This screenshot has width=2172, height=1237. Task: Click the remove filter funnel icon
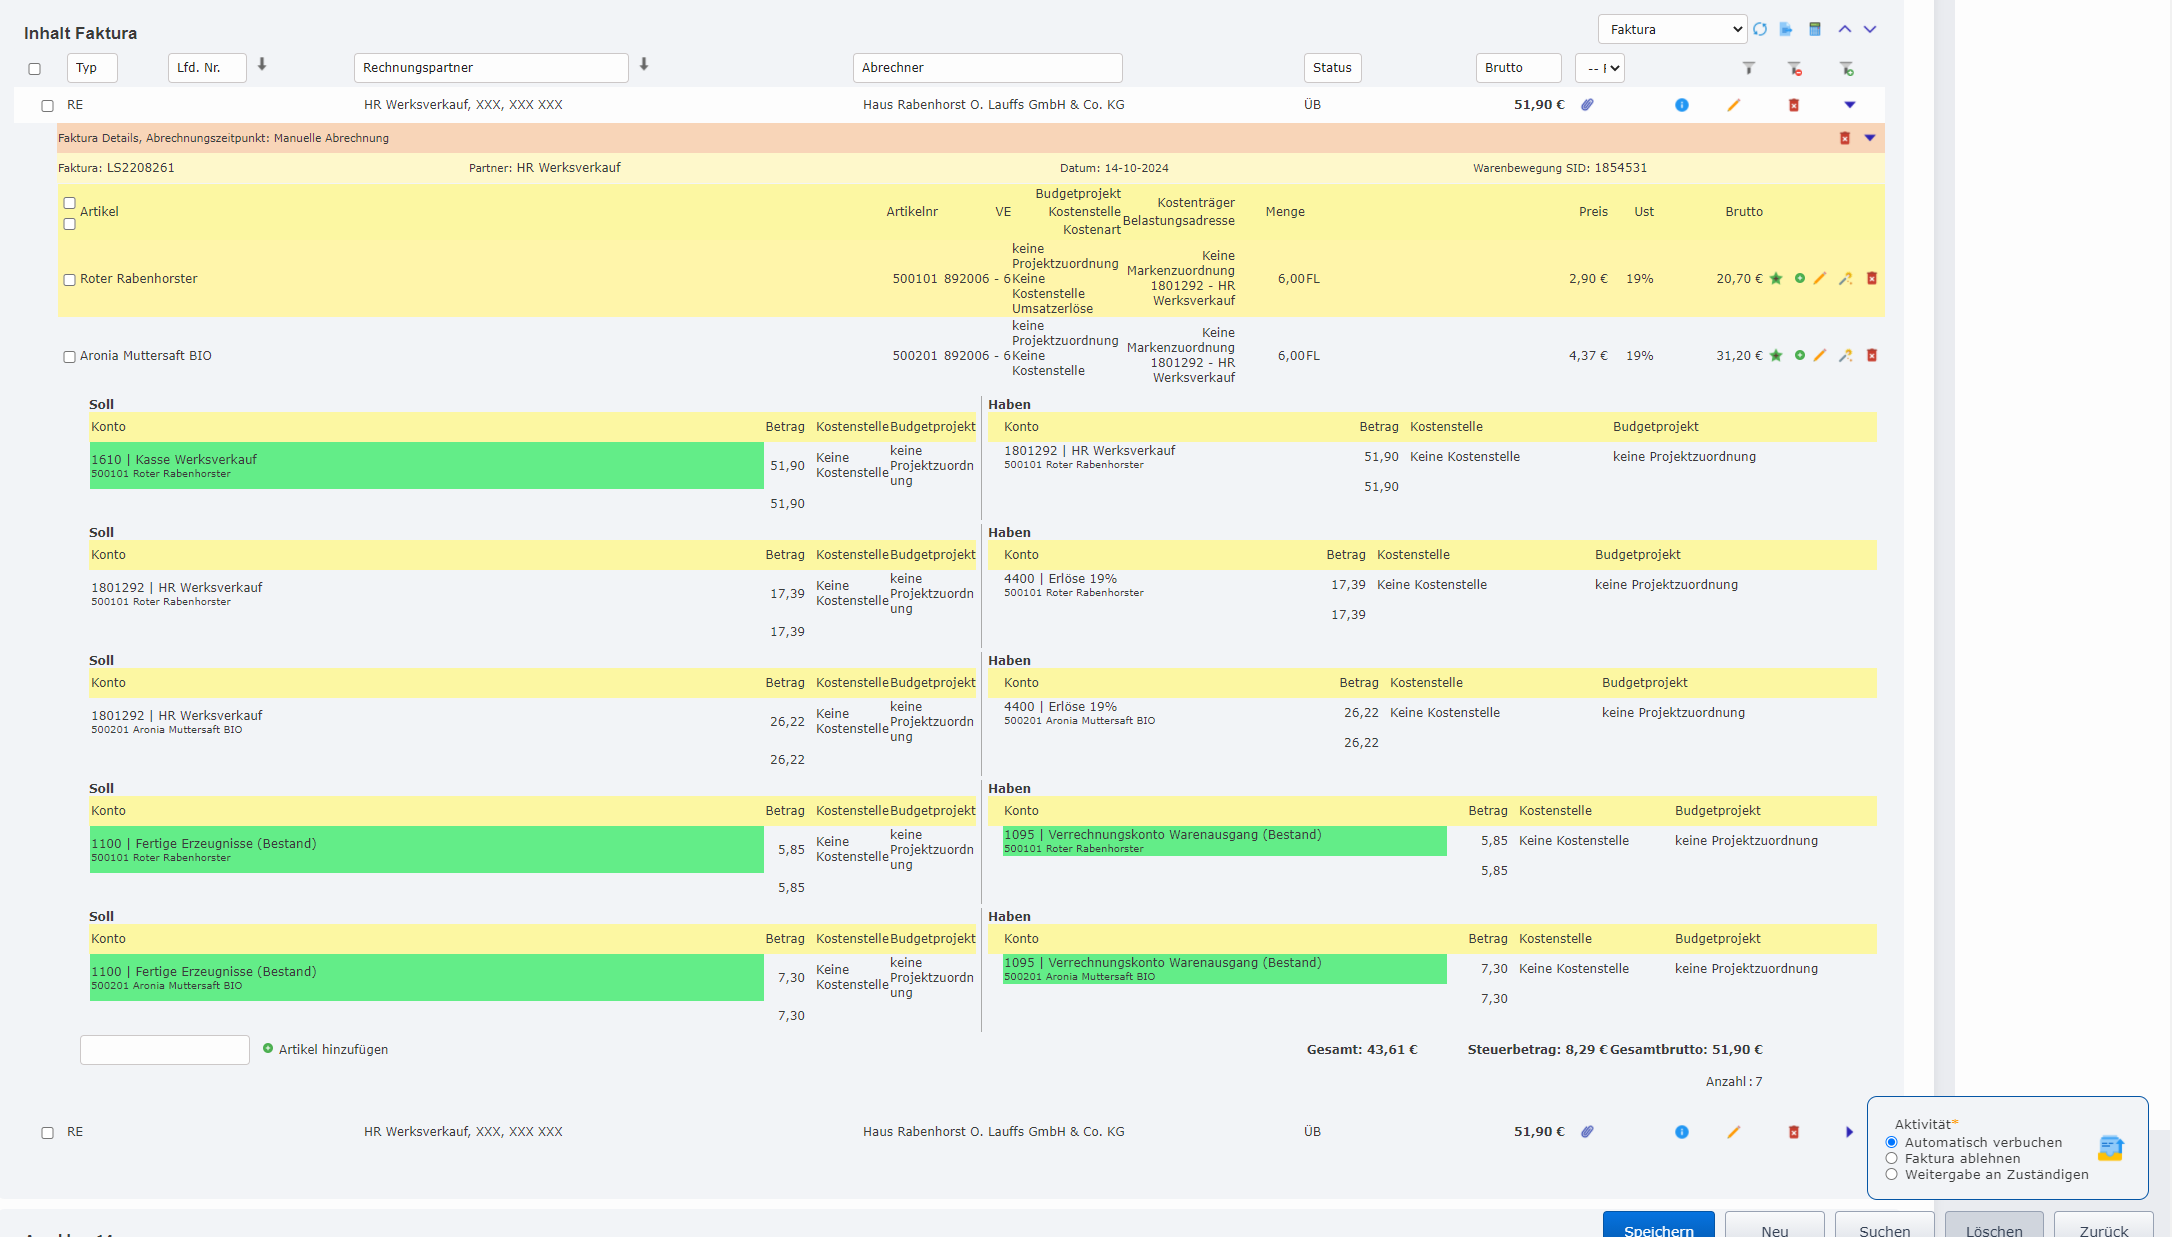coord(1795,68)
